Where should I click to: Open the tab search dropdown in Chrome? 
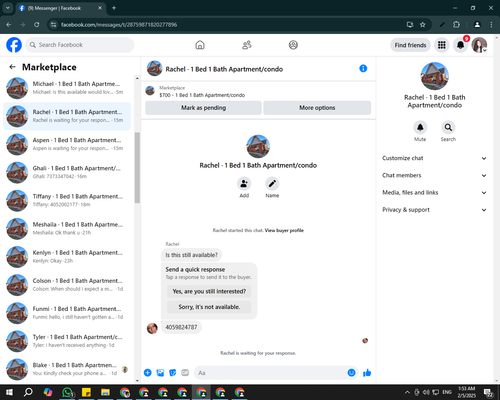[7, 8]
